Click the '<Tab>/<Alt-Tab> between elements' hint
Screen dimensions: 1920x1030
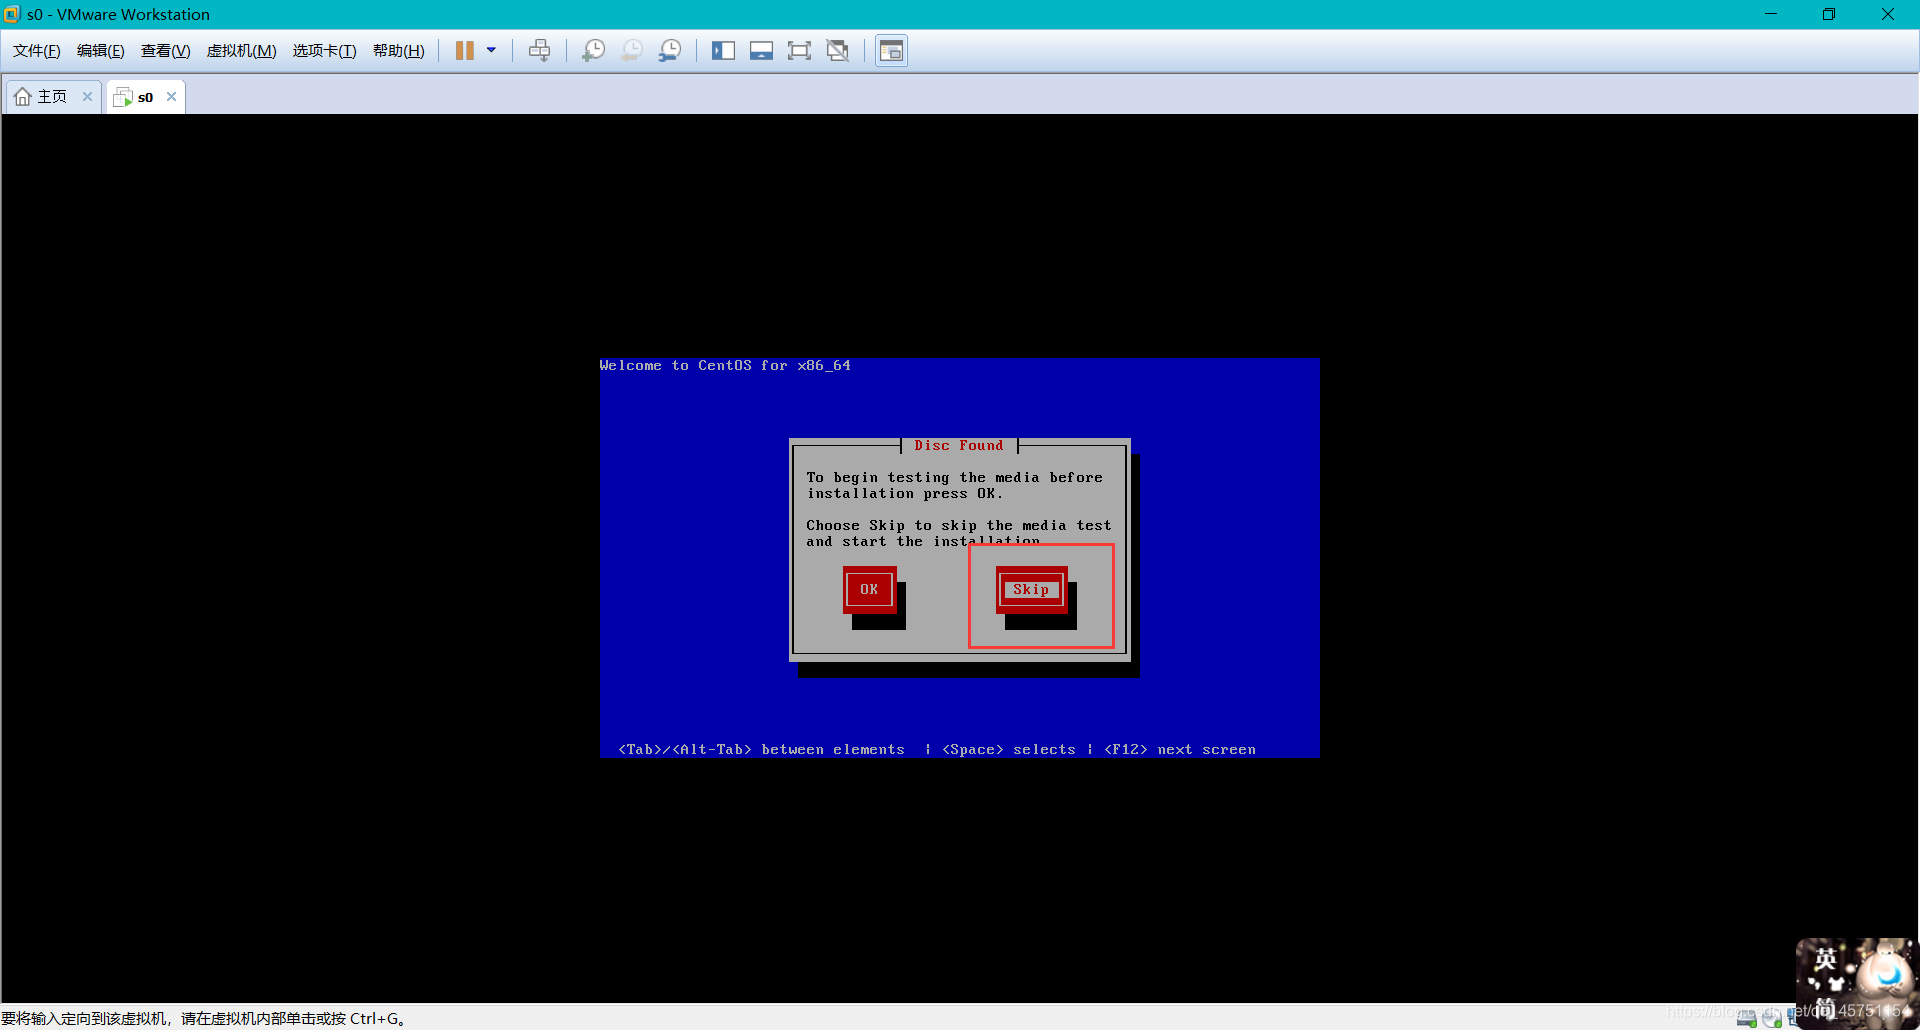pos(761,750)
